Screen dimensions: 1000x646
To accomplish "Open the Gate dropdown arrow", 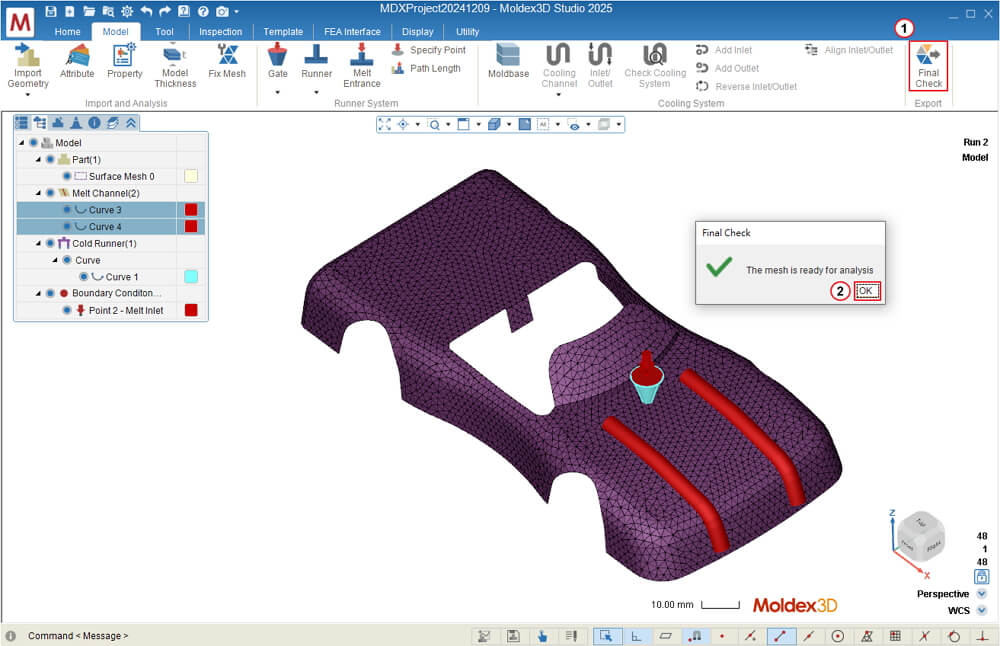I will 277,92.
